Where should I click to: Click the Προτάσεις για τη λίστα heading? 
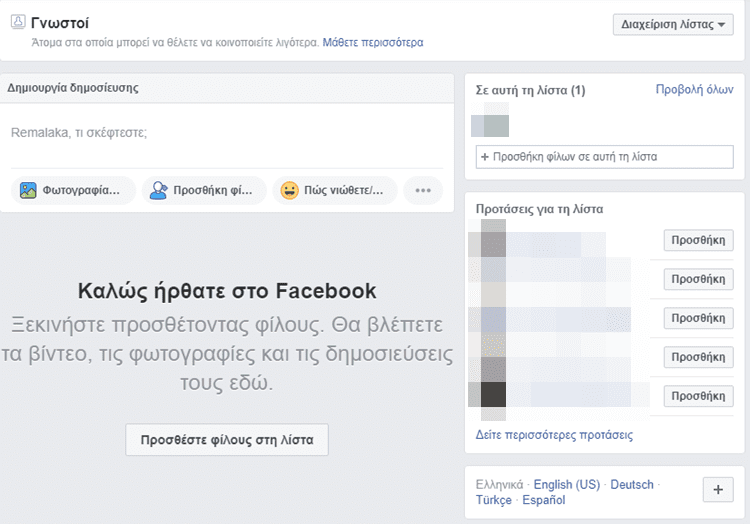click(540, 209)
